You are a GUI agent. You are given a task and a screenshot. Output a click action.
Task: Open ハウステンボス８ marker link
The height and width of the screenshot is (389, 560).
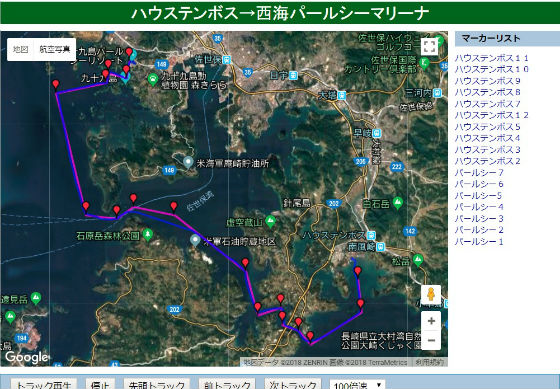(x=488, y=92)
